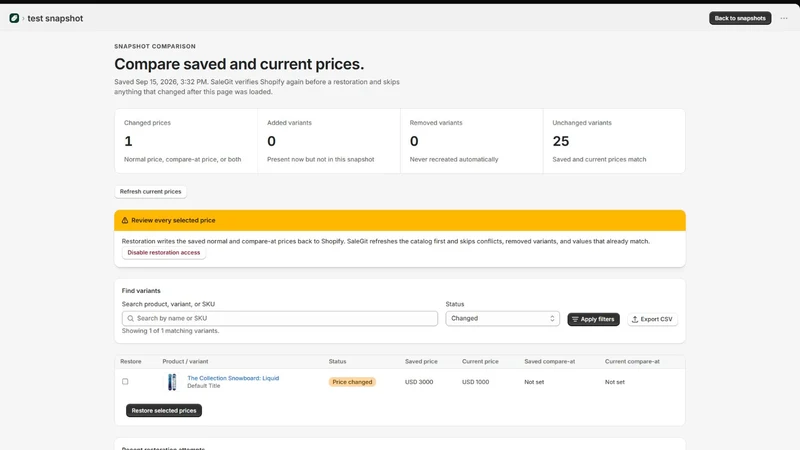The height and width of the screenshot is (450, 800).
Task: Click the Changed prices count card
Action: pos(186,141)
